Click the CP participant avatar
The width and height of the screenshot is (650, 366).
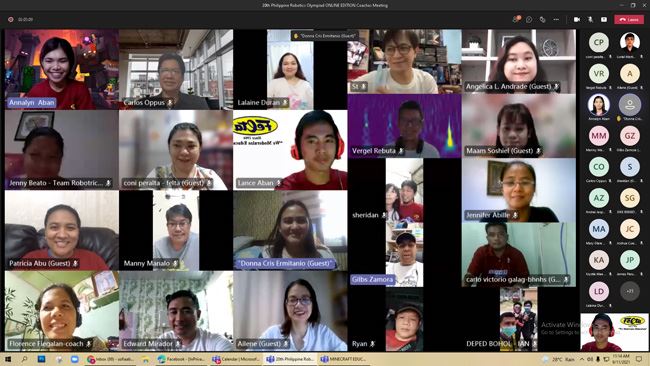tap(599, 42)
